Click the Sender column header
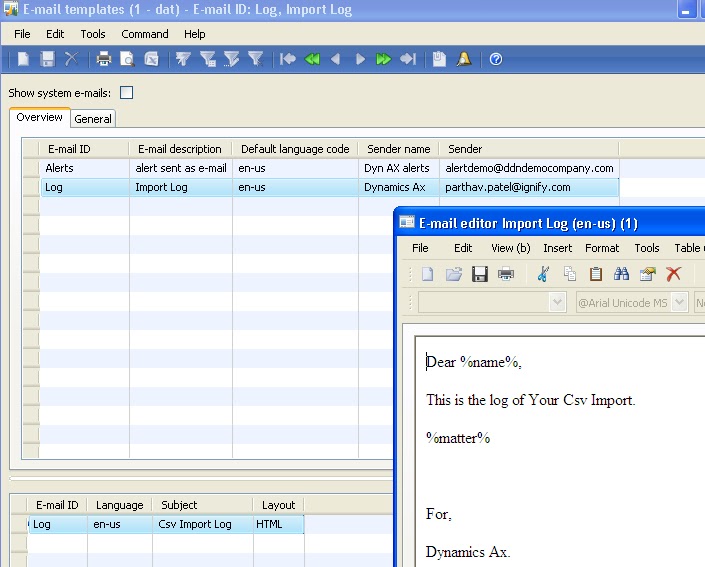This screenshot has height=567, width=705. [529, 149]
